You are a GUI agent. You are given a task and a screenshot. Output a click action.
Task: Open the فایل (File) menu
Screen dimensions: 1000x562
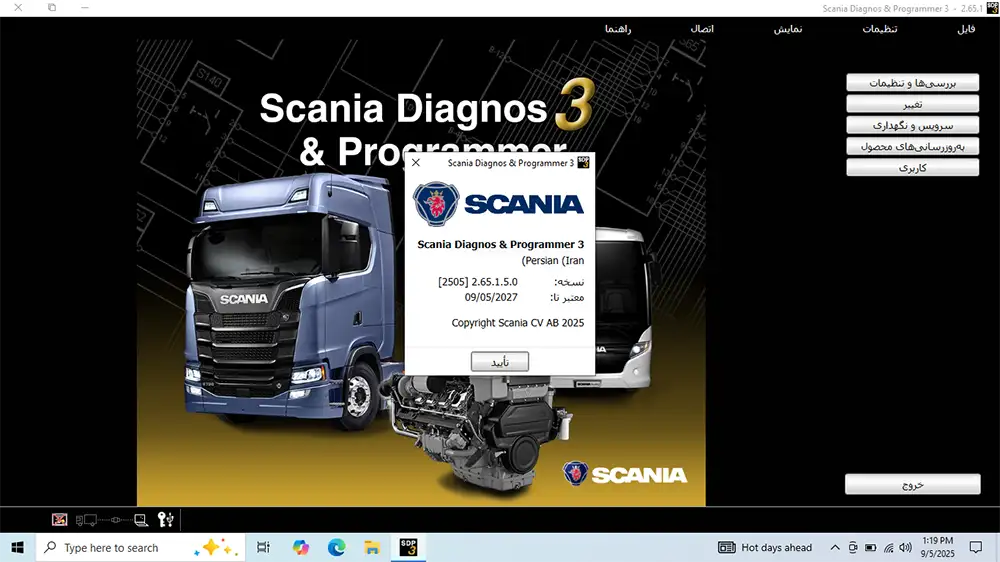965,29
